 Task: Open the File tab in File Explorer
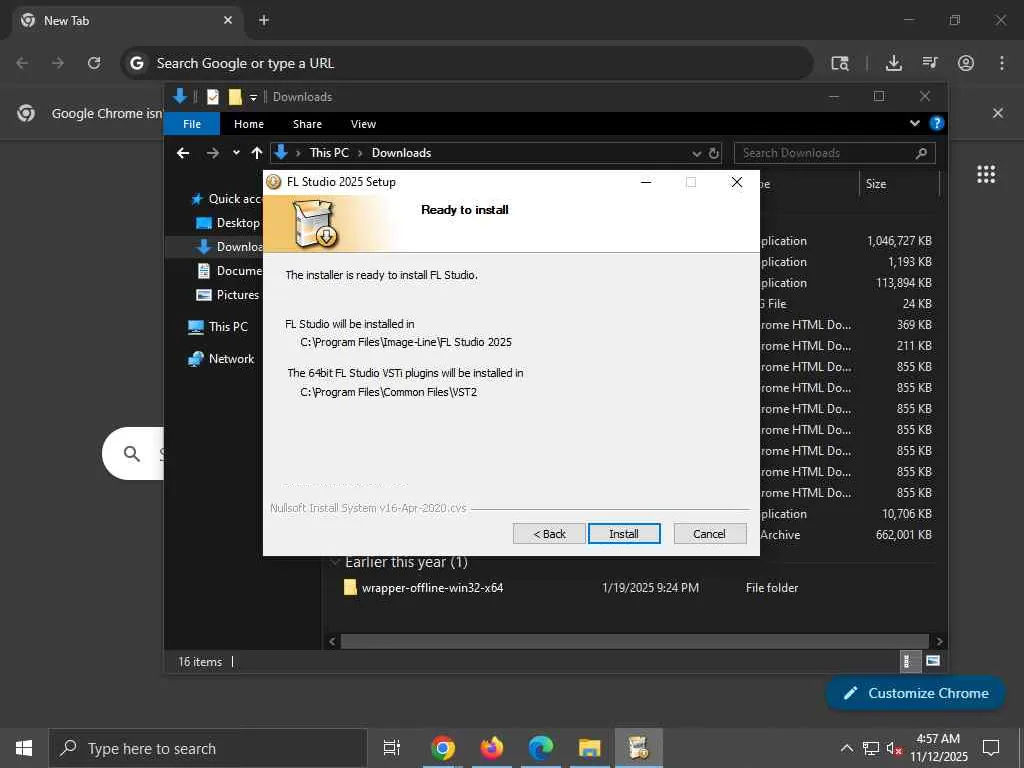pyautogui.click(x=192, y=124)
